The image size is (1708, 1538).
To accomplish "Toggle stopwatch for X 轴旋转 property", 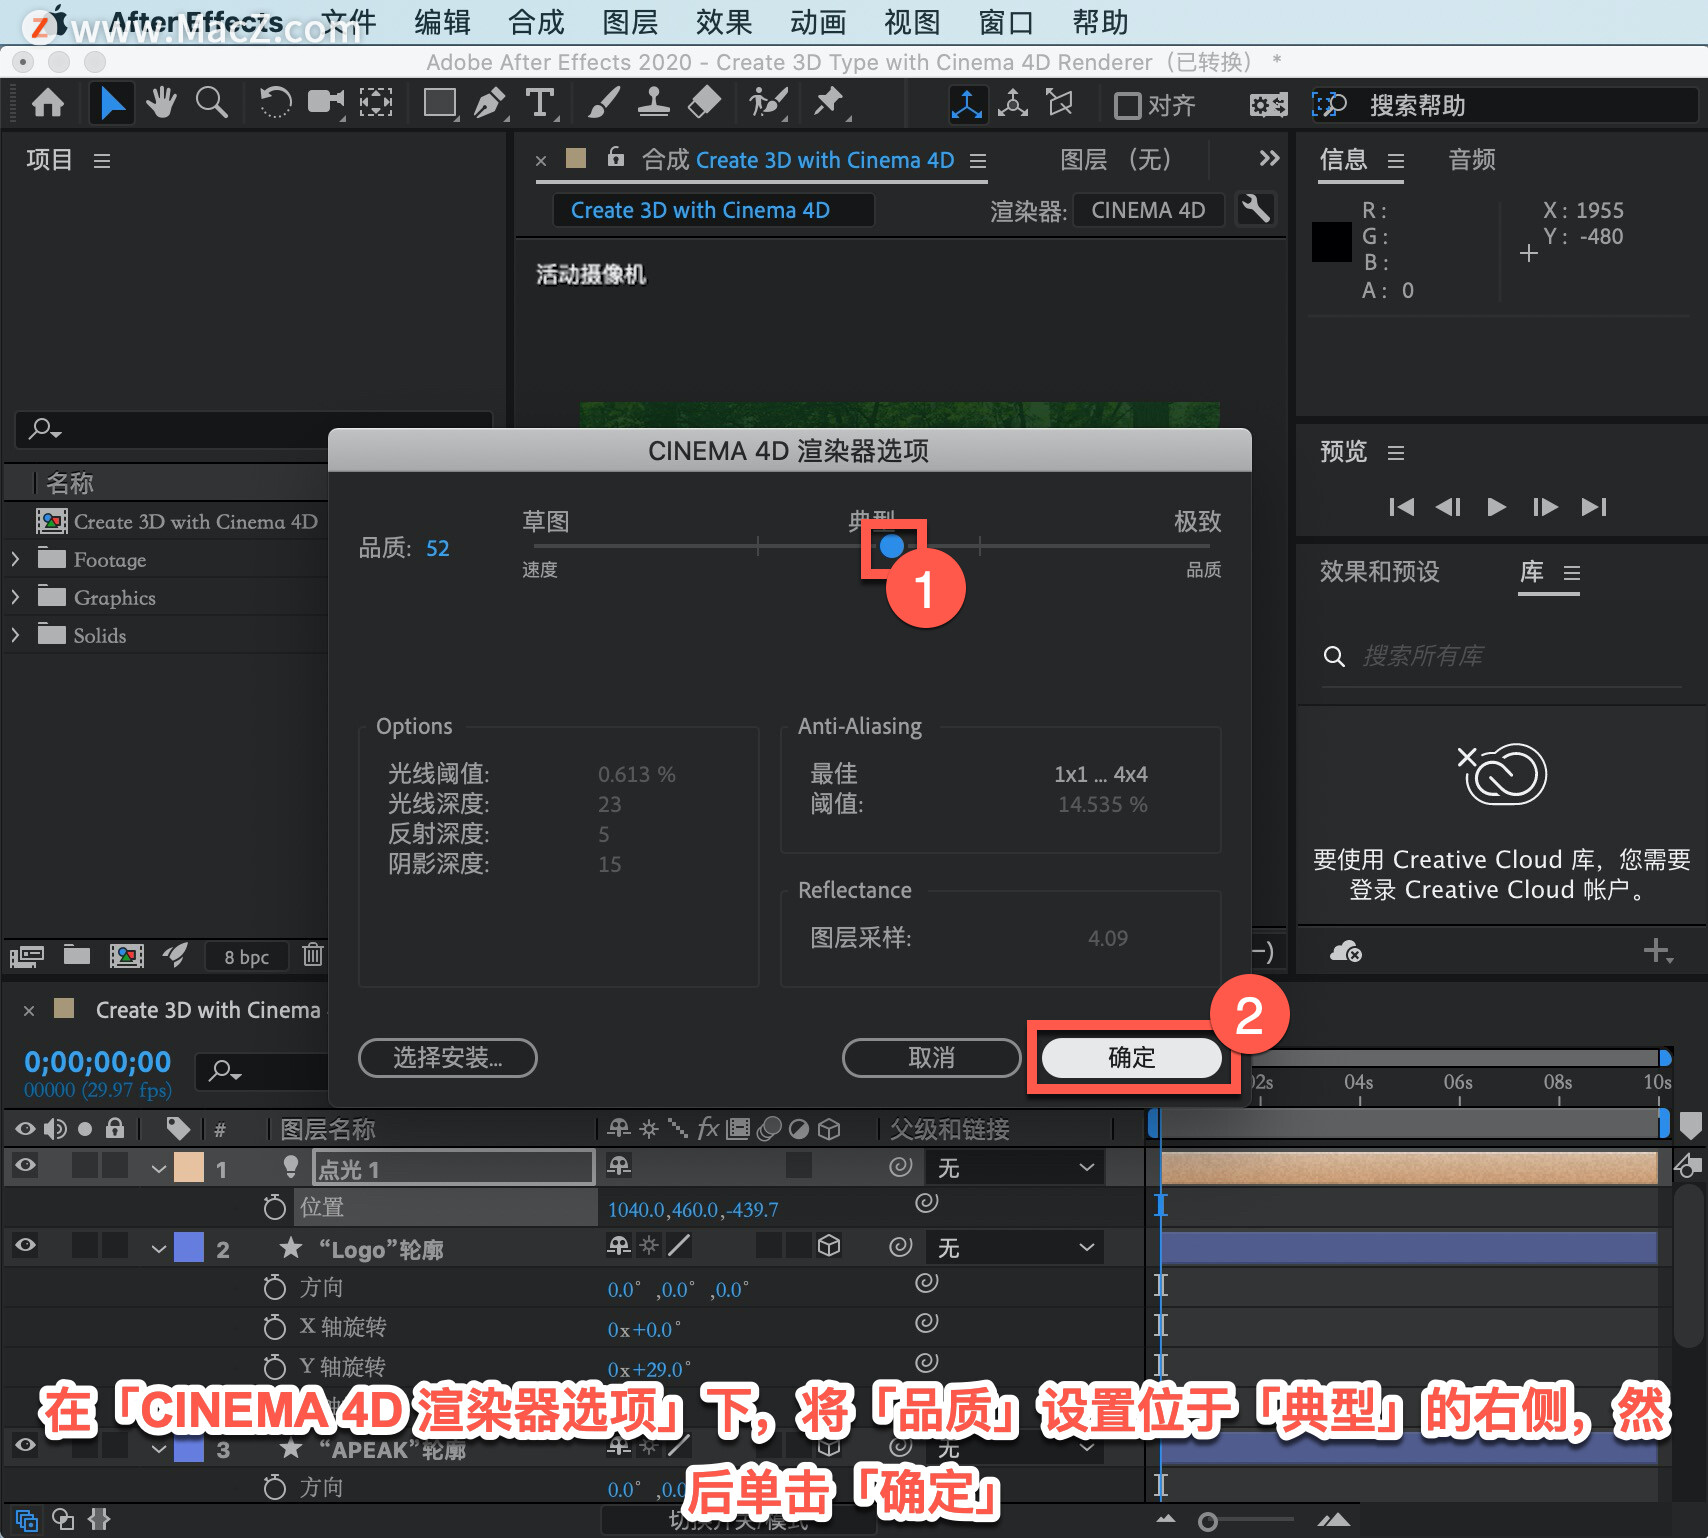I will (274, 1327).
